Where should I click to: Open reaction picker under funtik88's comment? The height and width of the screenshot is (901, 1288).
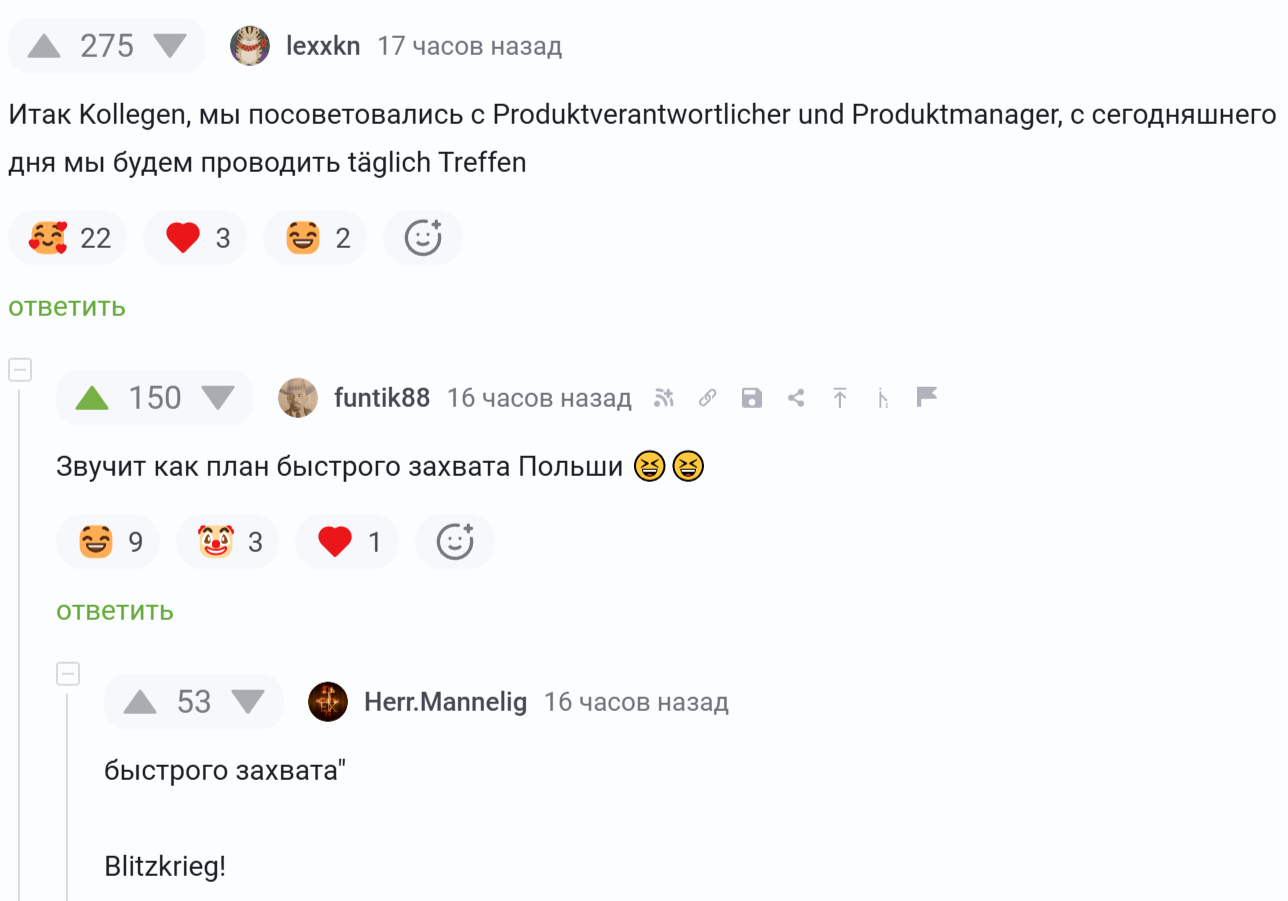[x=455, y=542]
